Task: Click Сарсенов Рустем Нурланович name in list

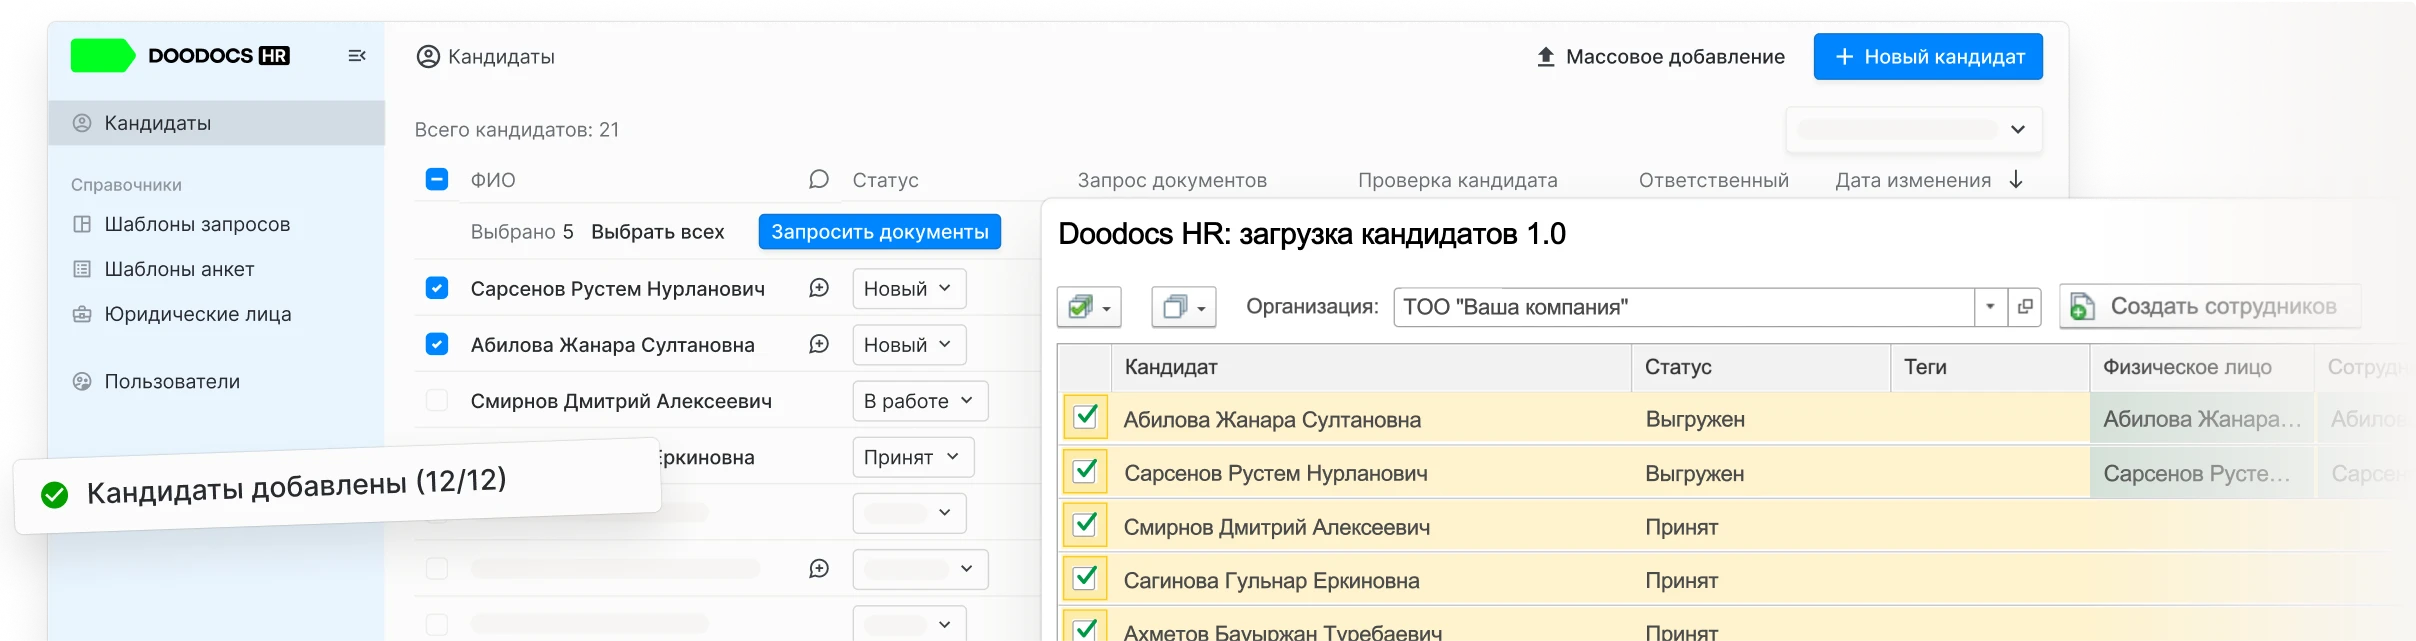Action: point(618,288)
